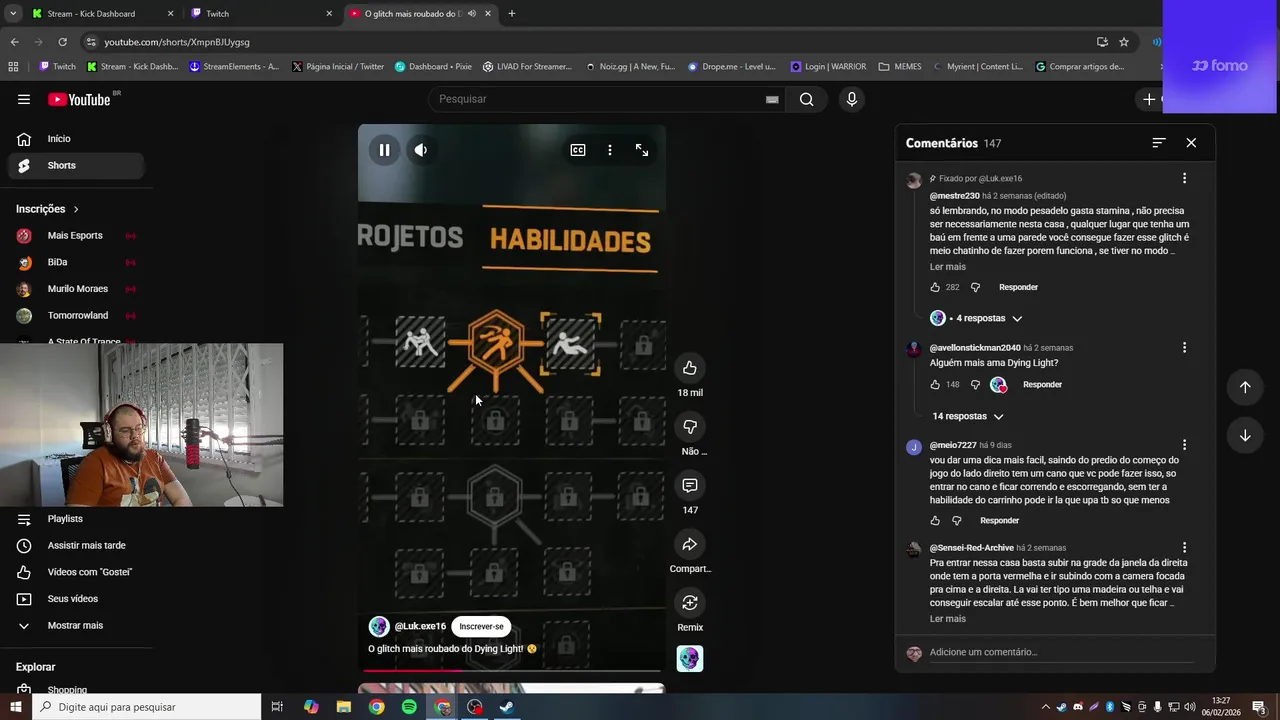
Task: Open Assistir mais tarde
Action: (x=76, y=546)
